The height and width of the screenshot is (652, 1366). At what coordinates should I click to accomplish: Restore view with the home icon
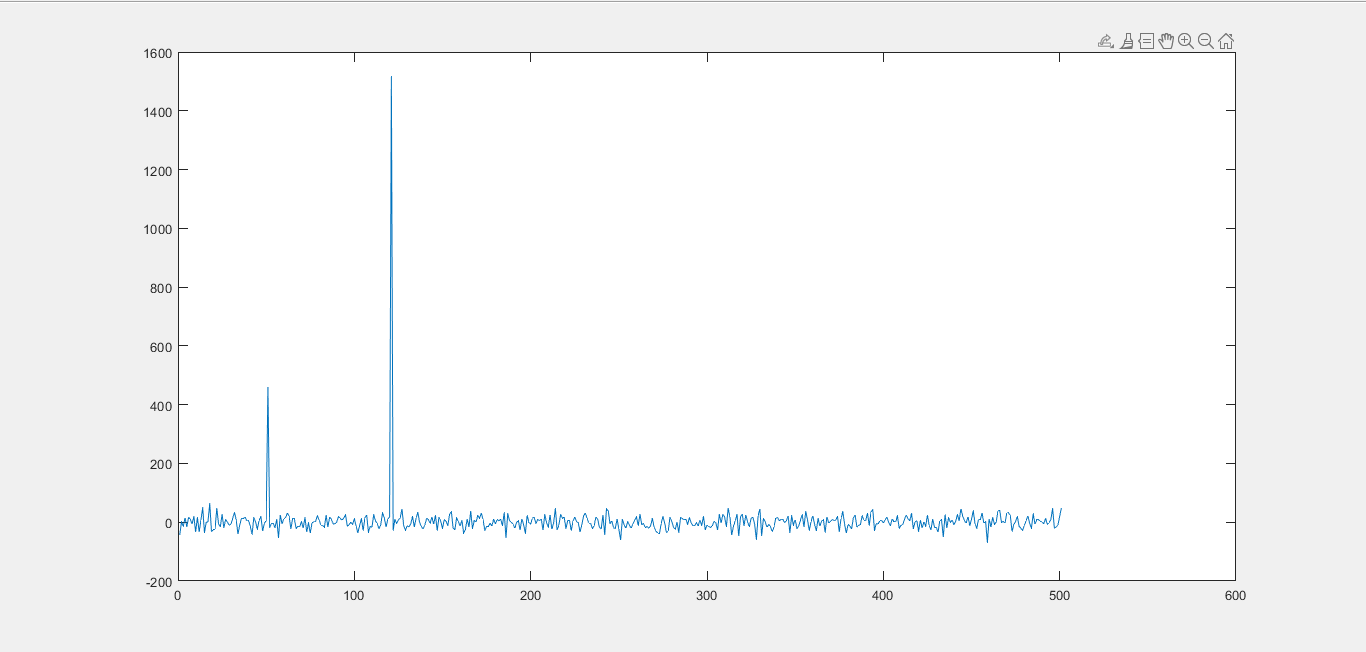tap(1226, 41)
